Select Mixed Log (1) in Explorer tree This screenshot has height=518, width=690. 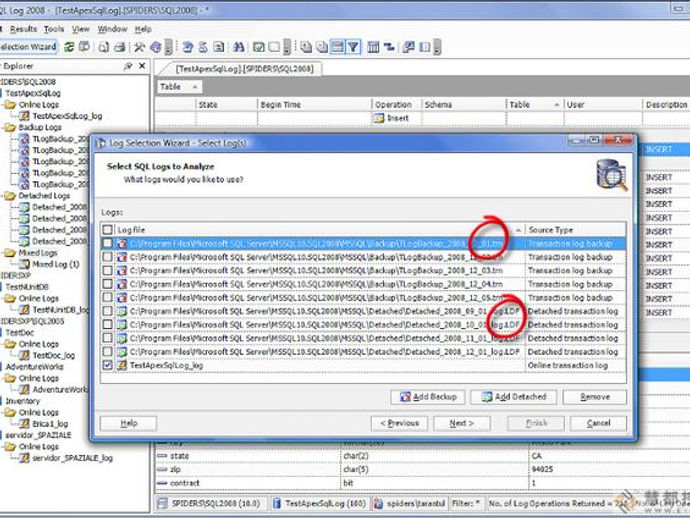pos(56,264)
